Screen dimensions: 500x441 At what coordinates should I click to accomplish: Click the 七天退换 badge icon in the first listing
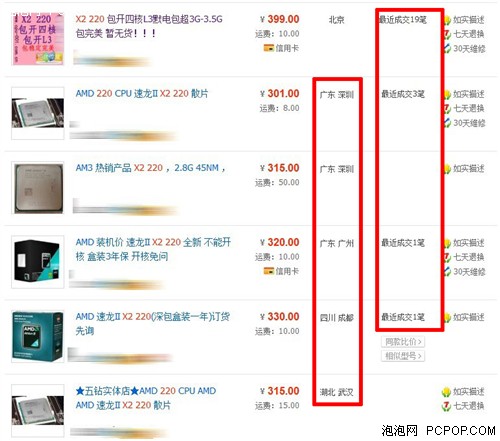(447, 34)
